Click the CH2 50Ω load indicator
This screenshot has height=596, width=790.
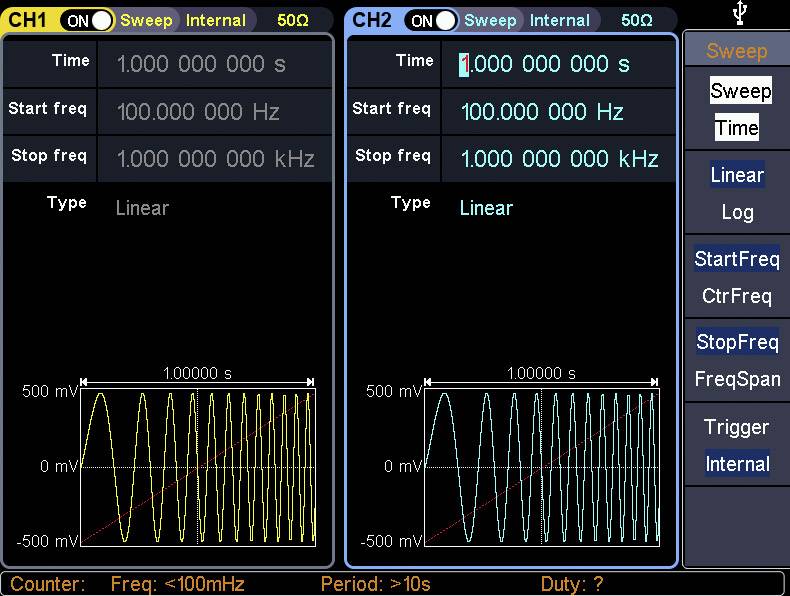636,20
